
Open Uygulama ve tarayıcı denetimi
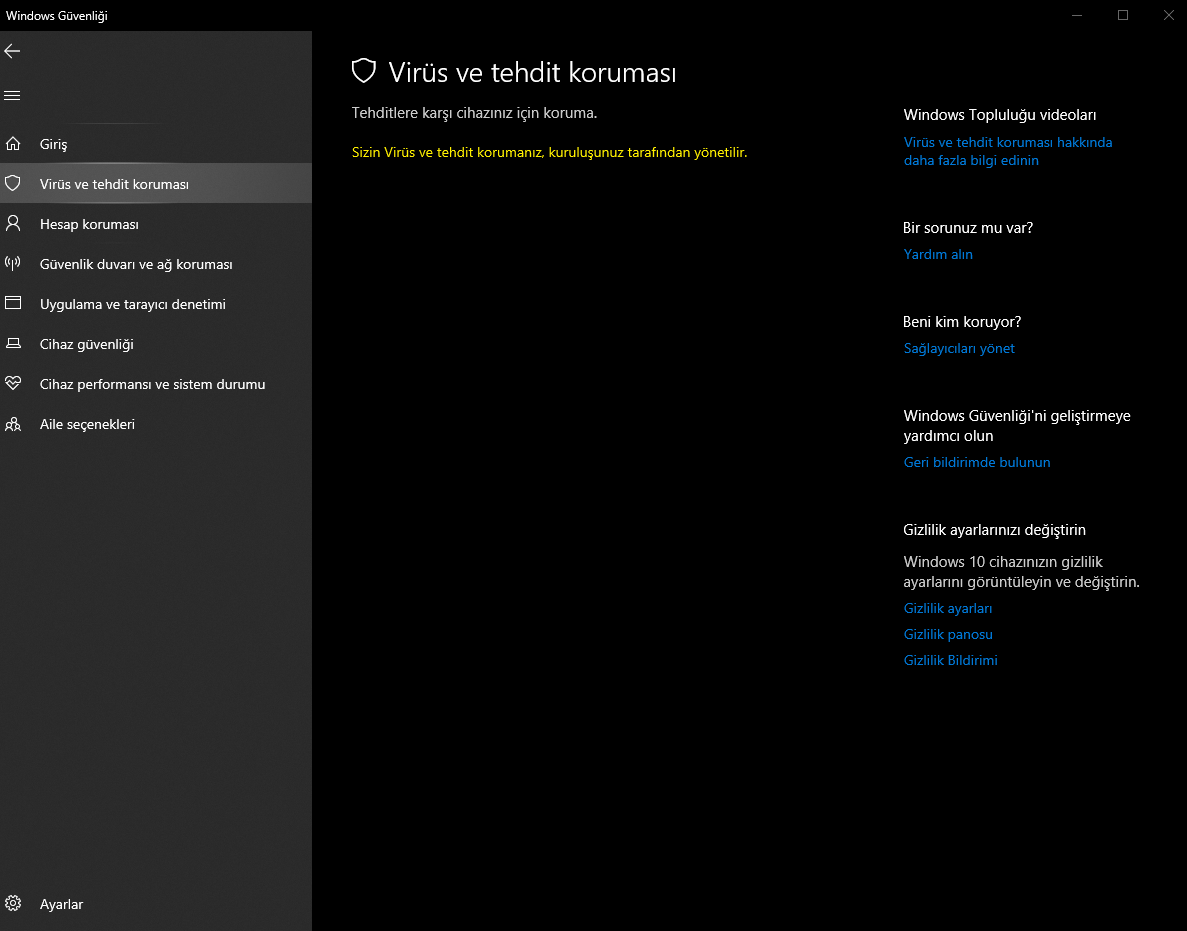[156, 304]
